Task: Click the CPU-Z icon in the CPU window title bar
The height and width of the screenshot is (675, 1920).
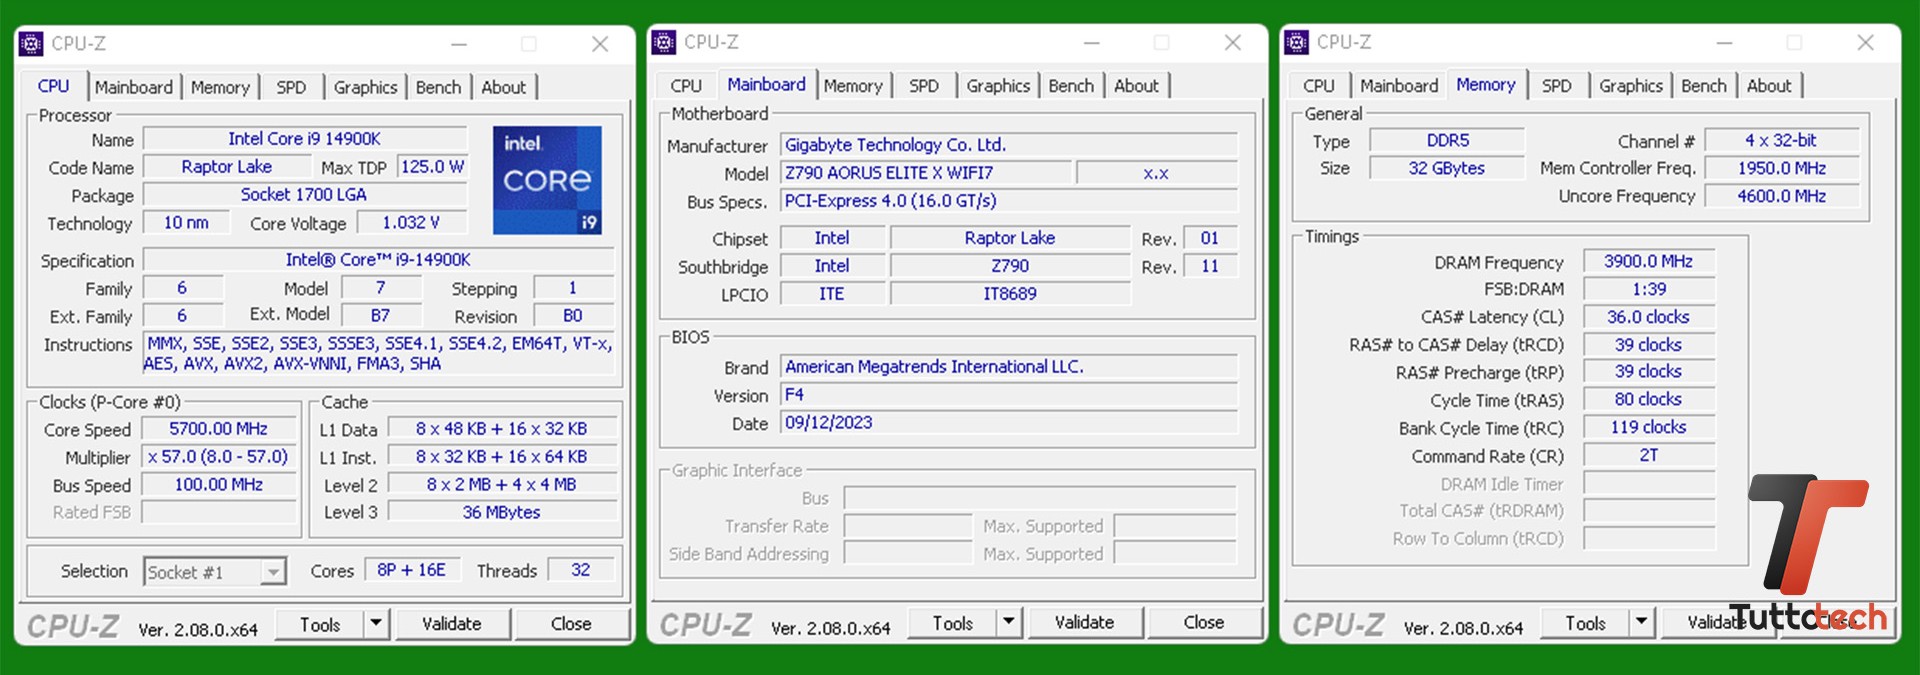Action: tap(31, 44)
